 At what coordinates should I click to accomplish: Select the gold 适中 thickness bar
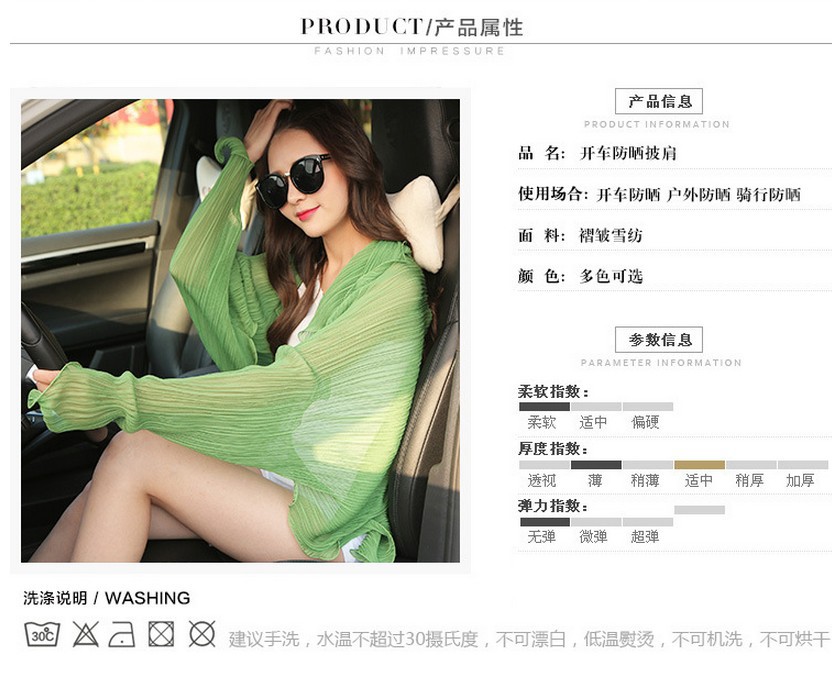pos(699,465)
